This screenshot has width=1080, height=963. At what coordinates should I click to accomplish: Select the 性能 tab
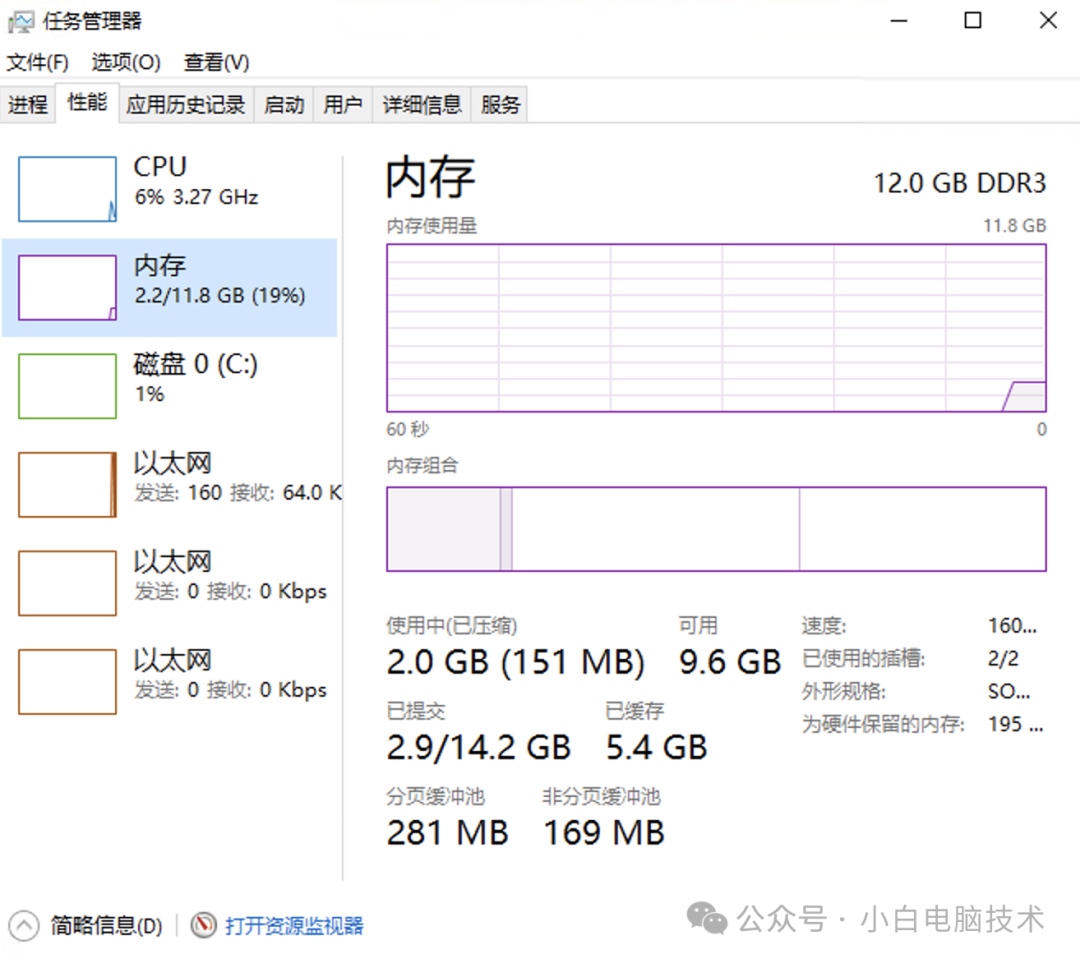[x=87, y=103]
